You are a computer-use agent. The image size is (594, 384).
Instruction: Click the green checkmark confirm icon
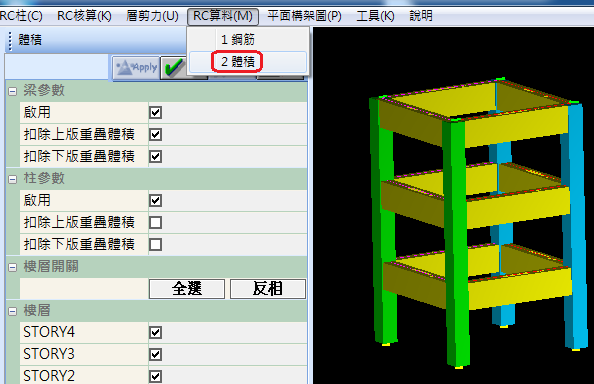(174, 68)
